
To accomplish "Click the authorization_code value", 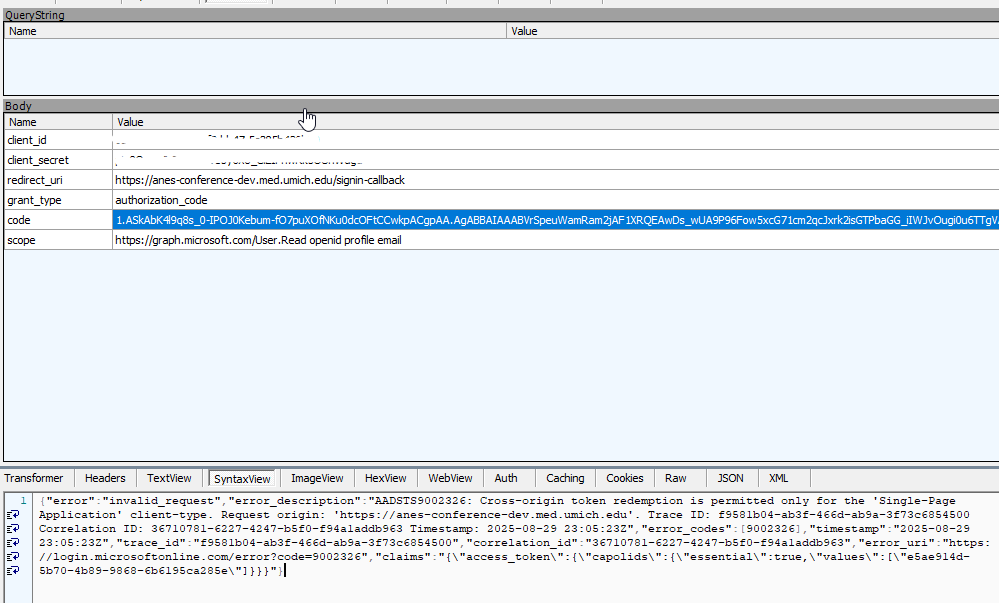I will [161, 200].
